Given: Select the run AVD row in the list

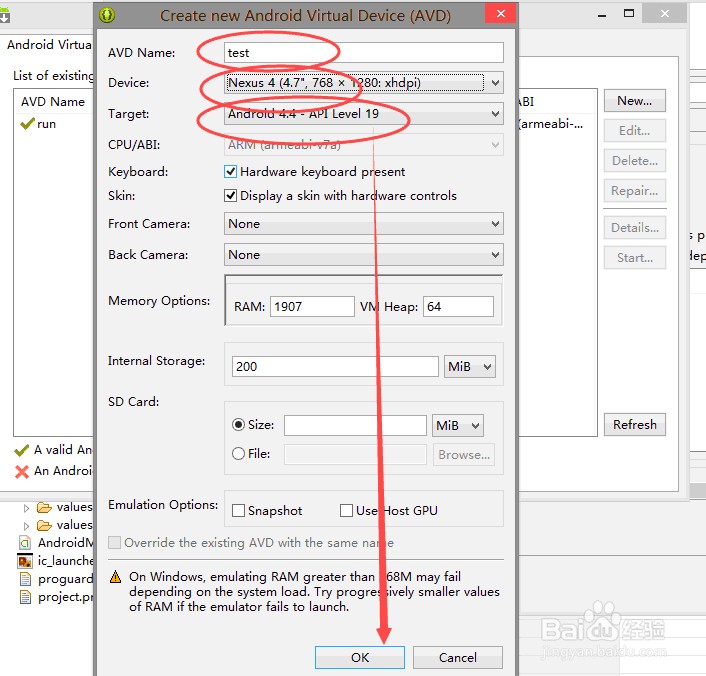Looking at the screenshot, I should (x=53, y=124).
